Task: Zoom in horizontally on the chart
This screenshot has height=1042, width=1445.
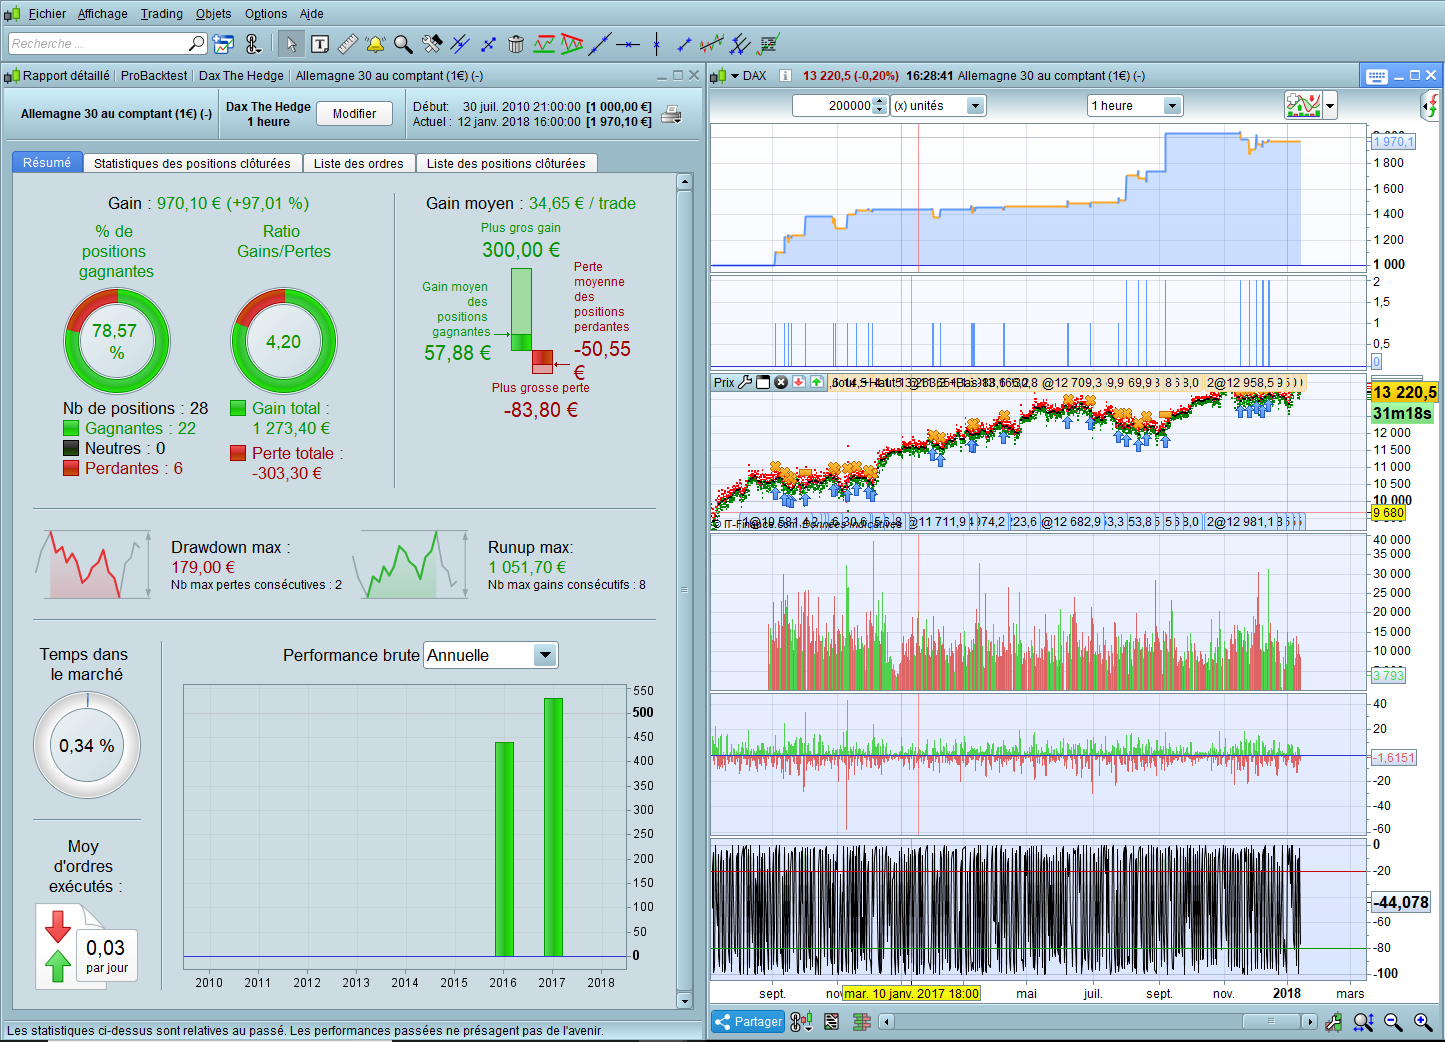Action: [1423, 1022]
